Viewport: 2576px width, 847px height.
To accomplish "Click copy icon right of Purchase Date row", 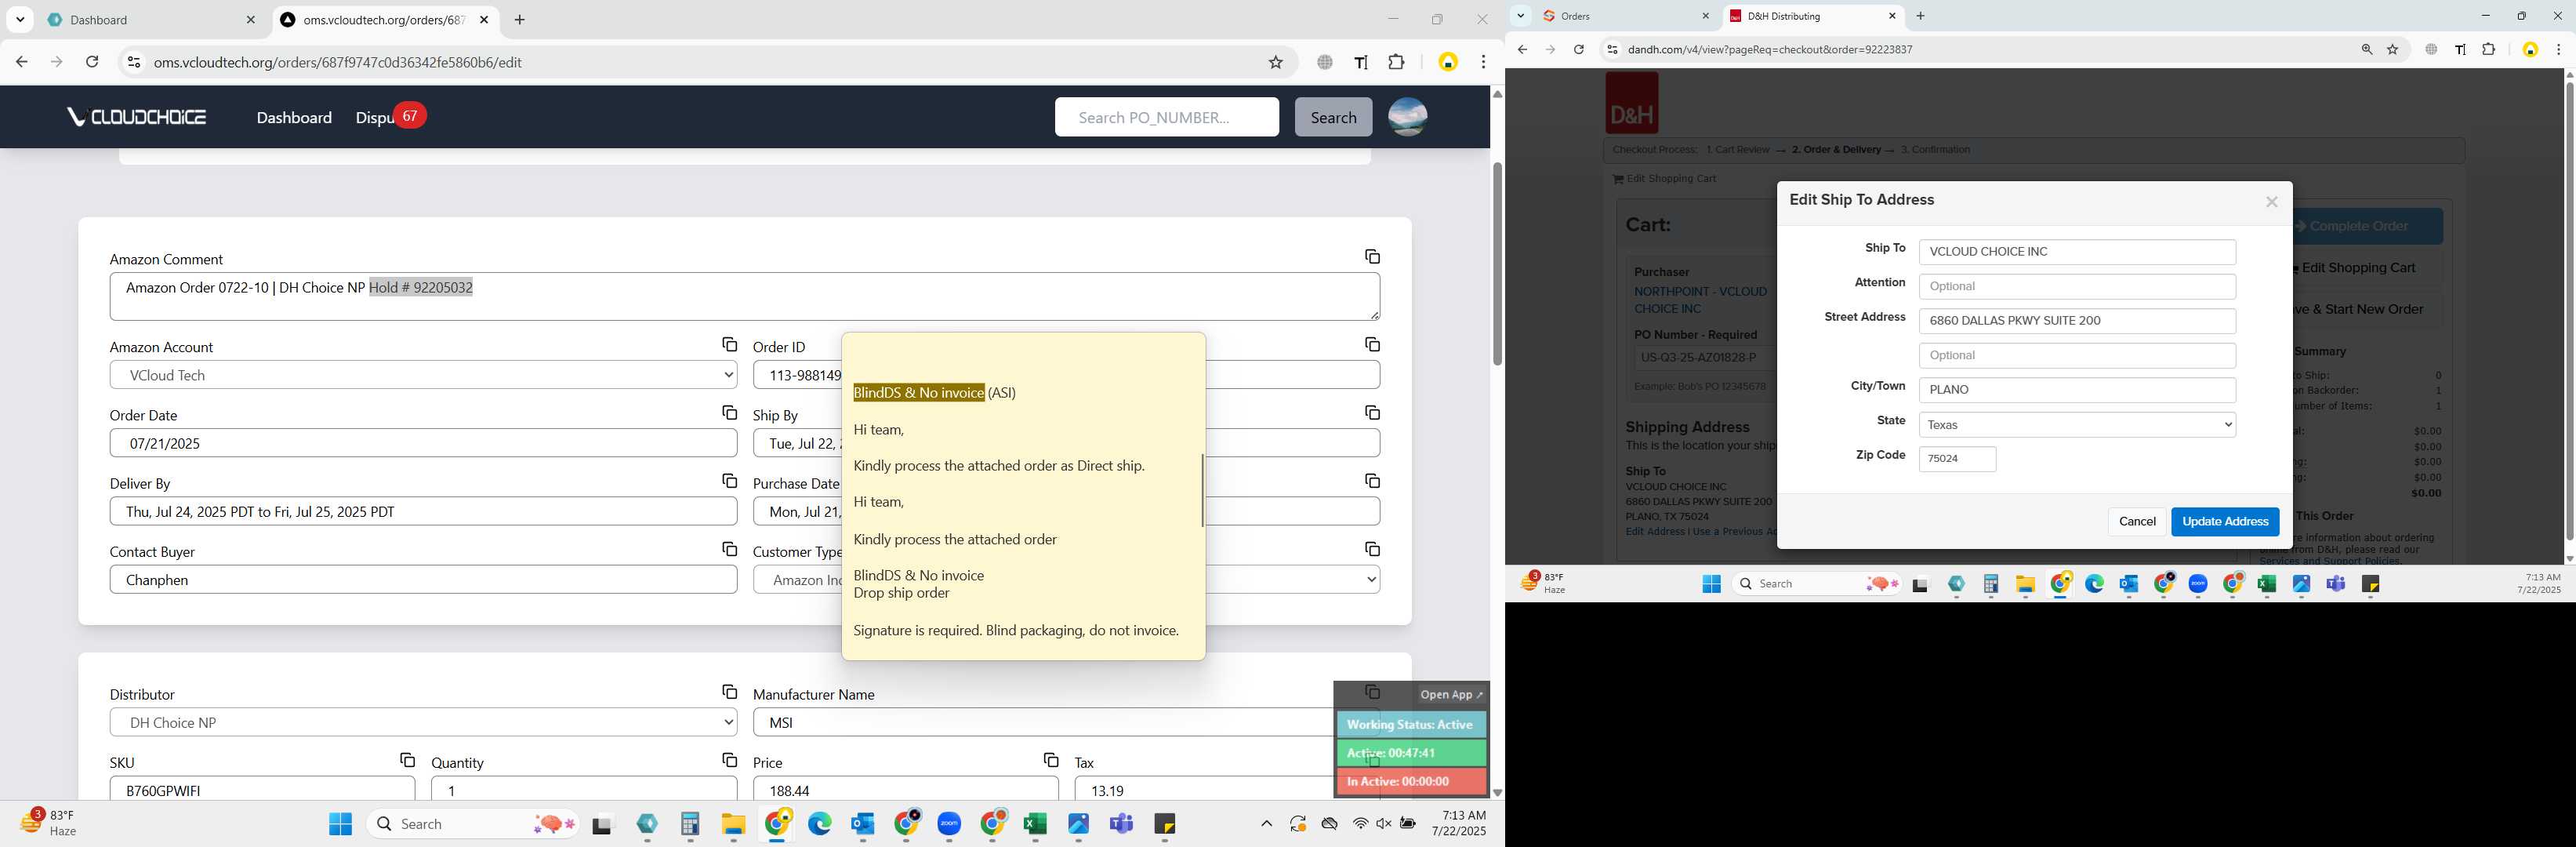I will (1372, 481).
